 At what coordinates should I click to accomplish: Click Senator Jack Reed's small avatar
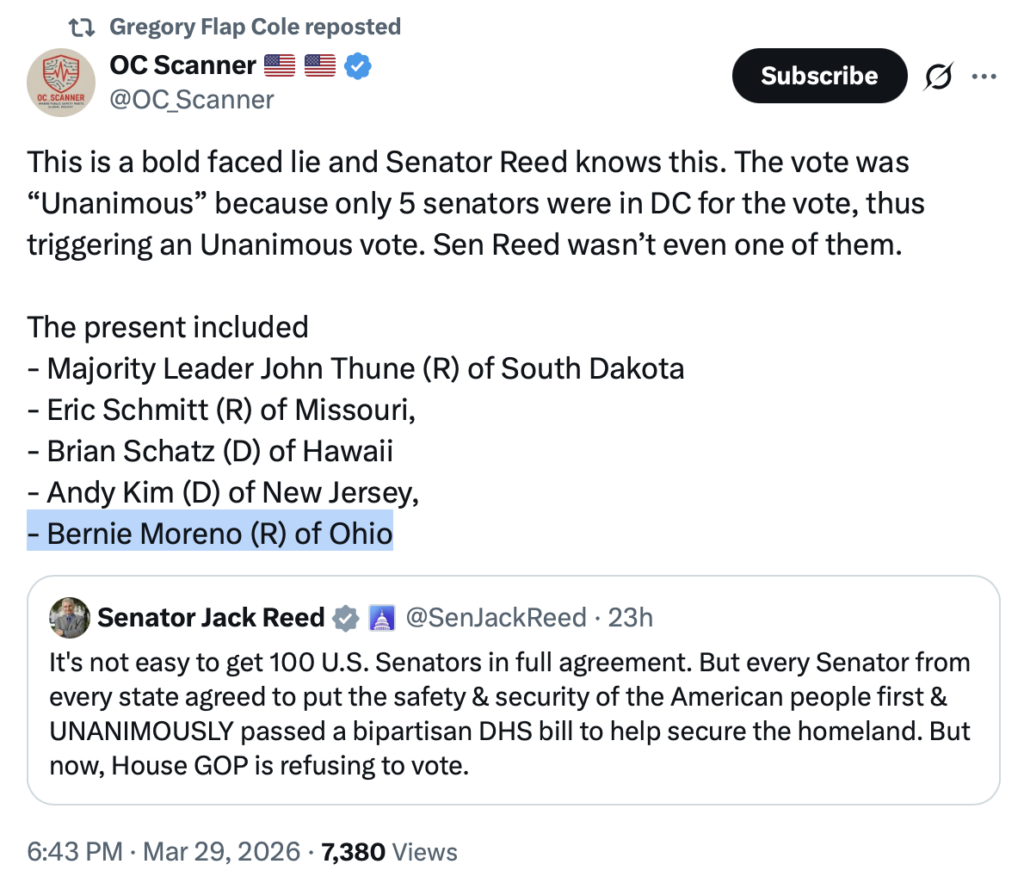(69, 618)
